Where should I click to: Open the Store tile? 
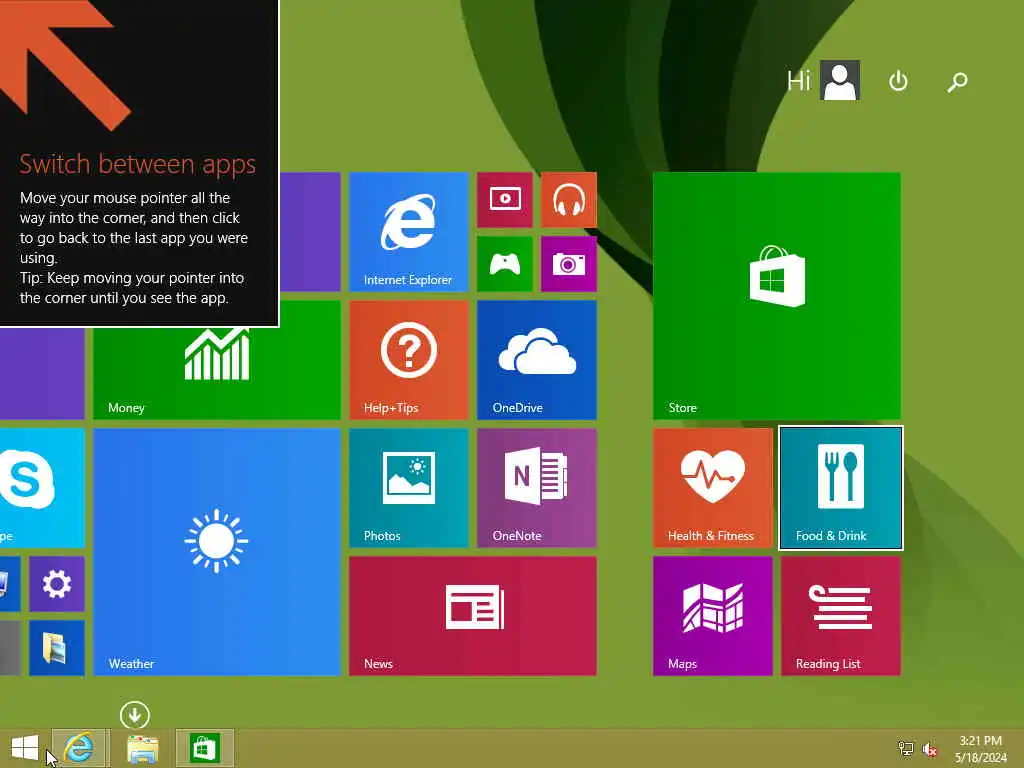pyautogui.click(x=777, y=296)
